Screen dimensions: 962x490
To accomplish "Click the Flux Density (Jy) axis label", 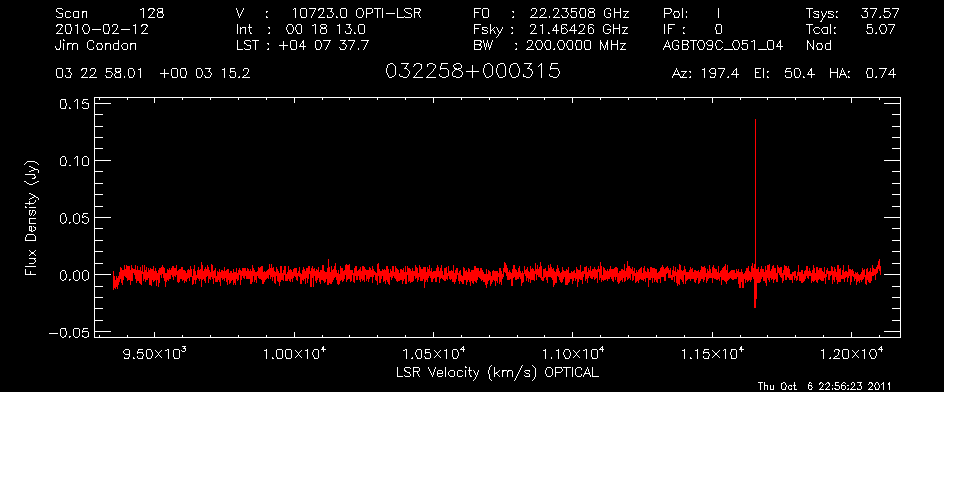I will [31, 218].
